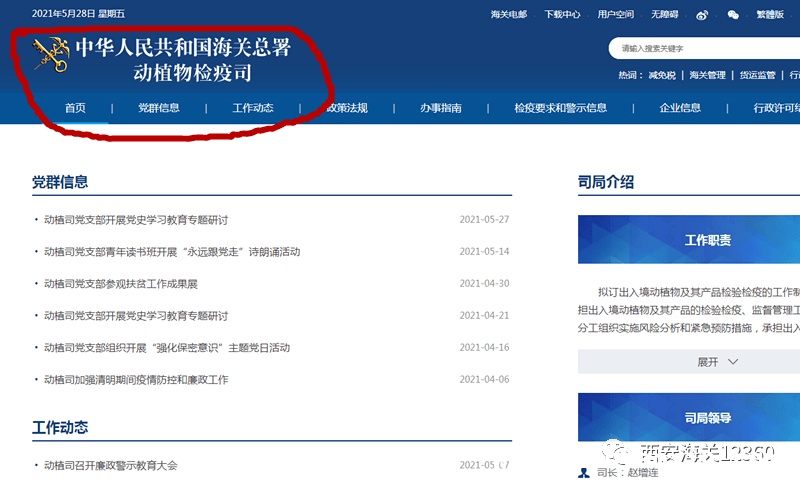800x488 pixels.
Task: Open the 工作职责 banner
Action: (689, 239)
